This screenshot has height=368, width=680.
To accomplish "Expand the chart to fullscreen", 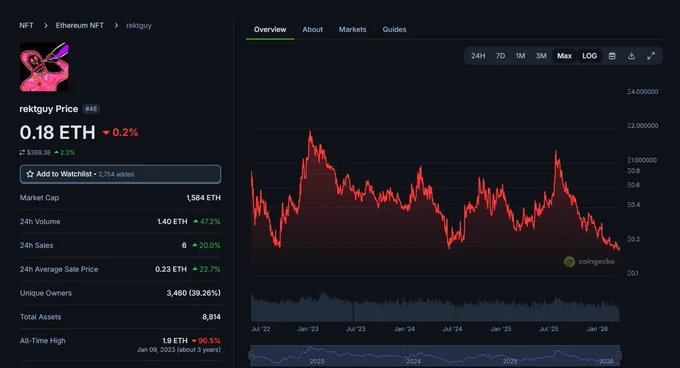I will tap(651, 56).
